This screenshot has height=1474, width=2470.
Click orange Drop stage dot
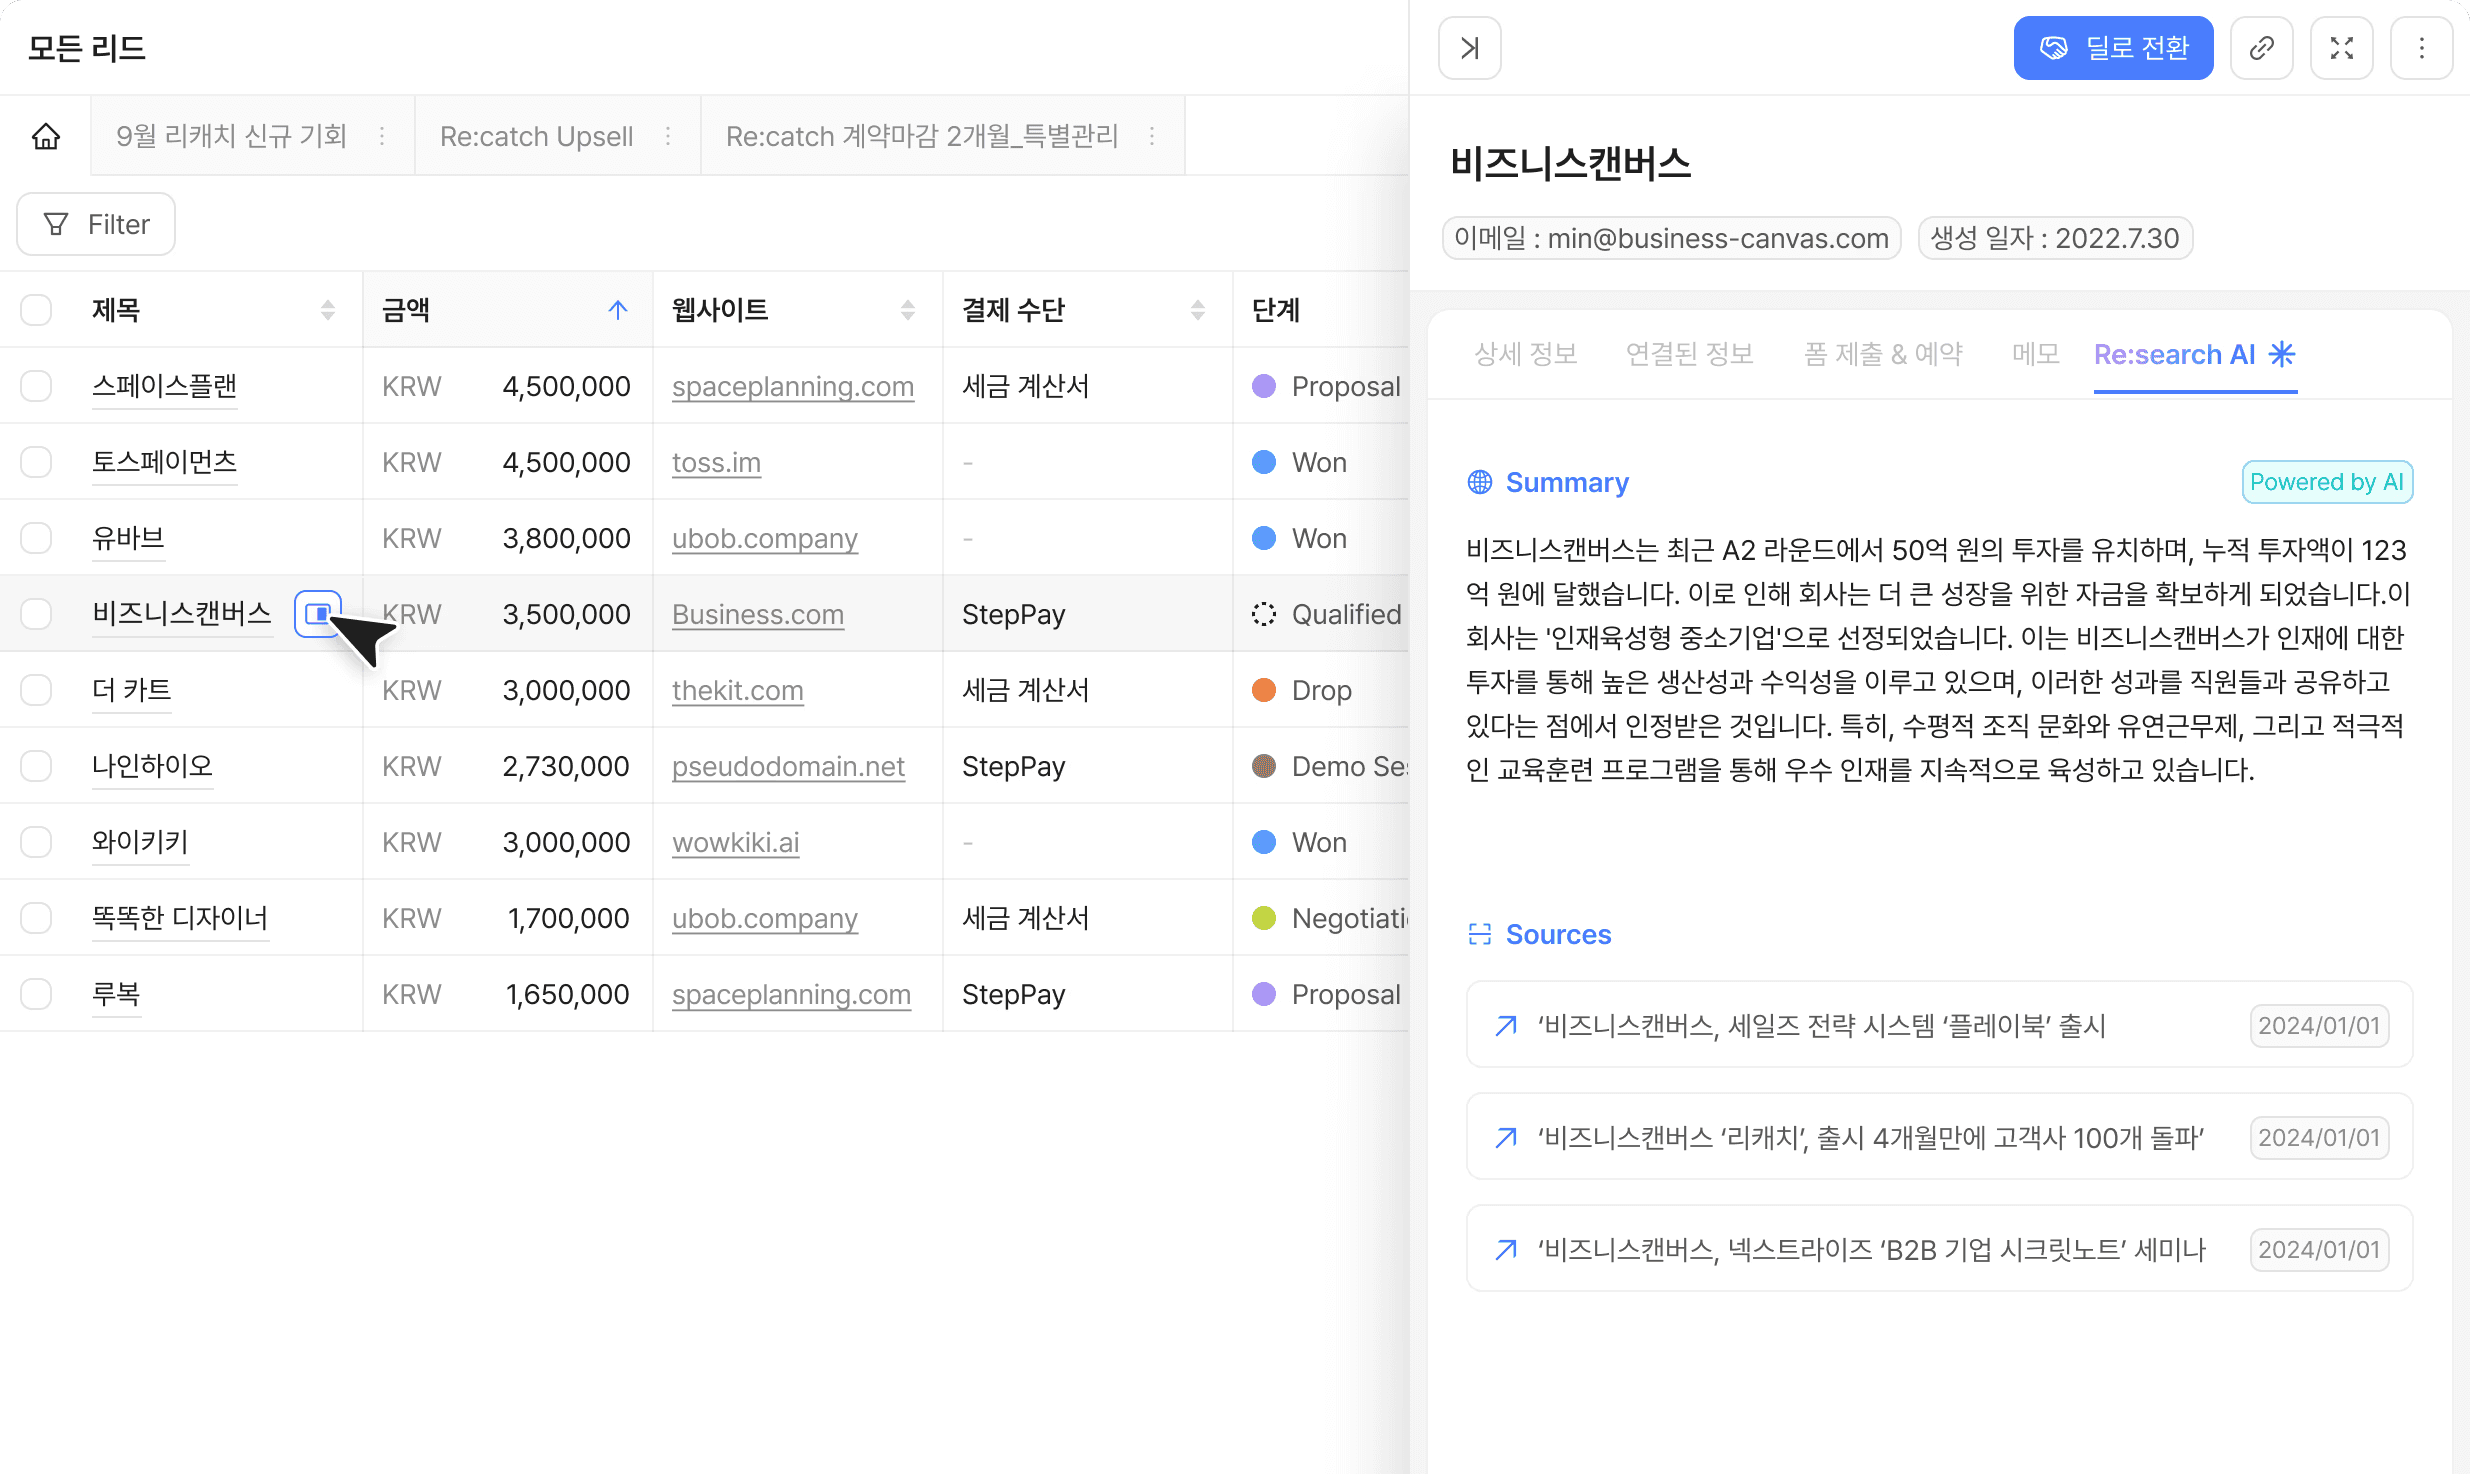click(1264, 690)
